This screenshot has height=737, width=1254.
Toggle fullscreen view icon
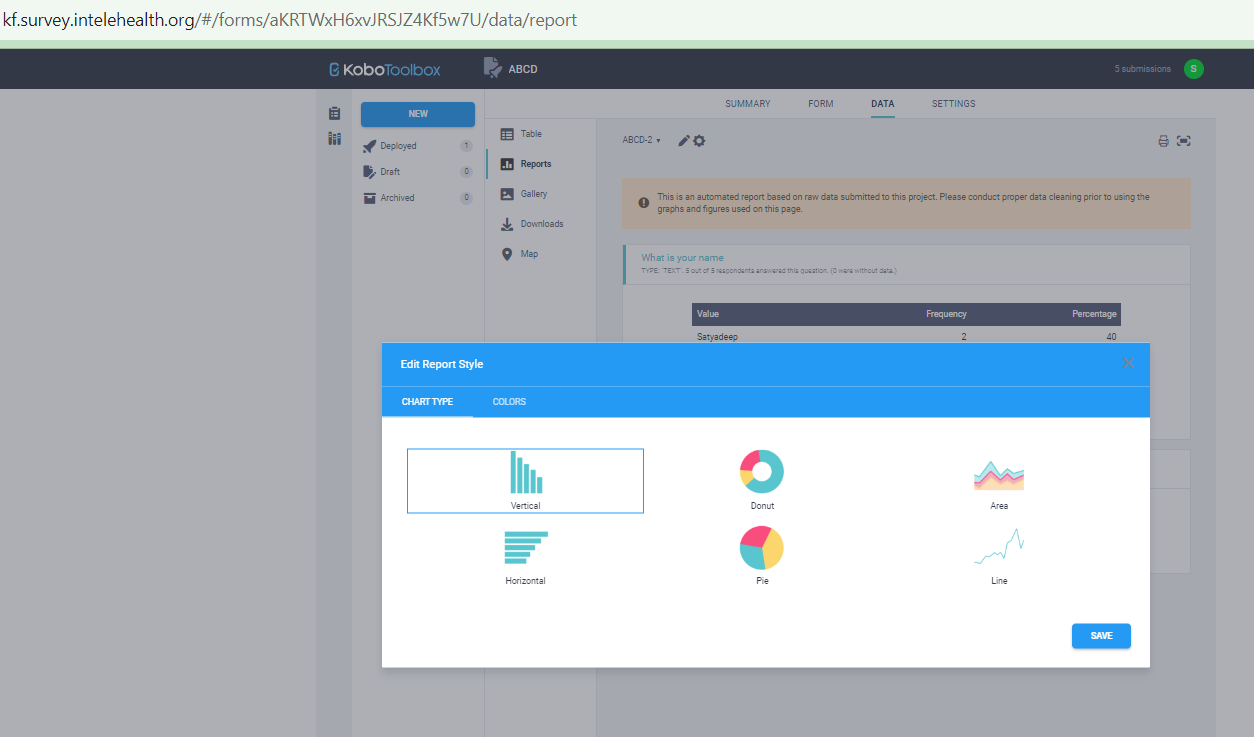(x=1184, y=141)
